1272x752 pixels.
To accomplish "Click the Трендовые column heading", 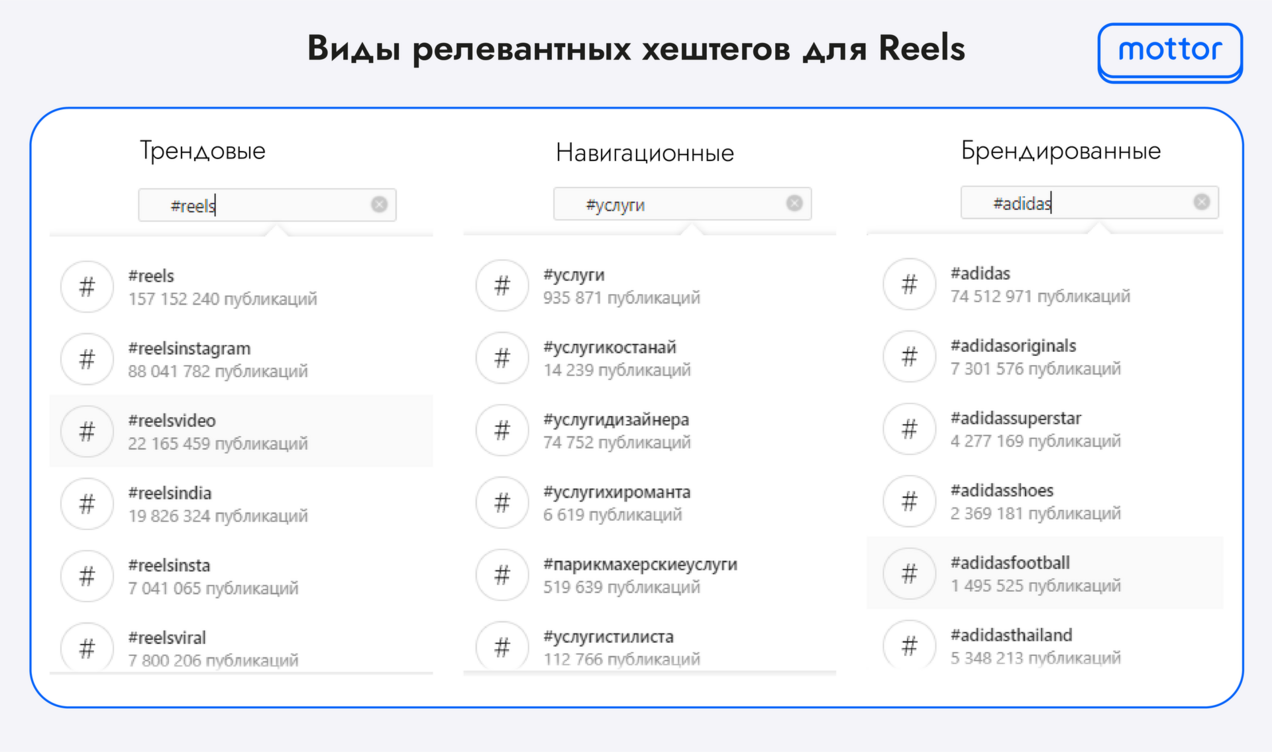I will (203, 152).
